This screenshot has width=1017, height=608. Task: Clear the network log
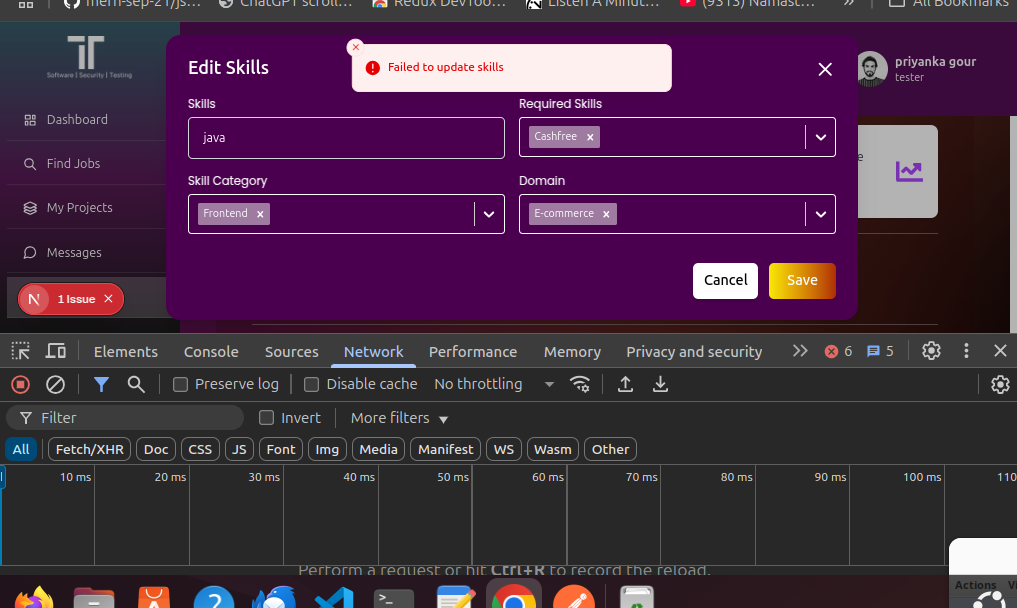[x=56, y=384]
